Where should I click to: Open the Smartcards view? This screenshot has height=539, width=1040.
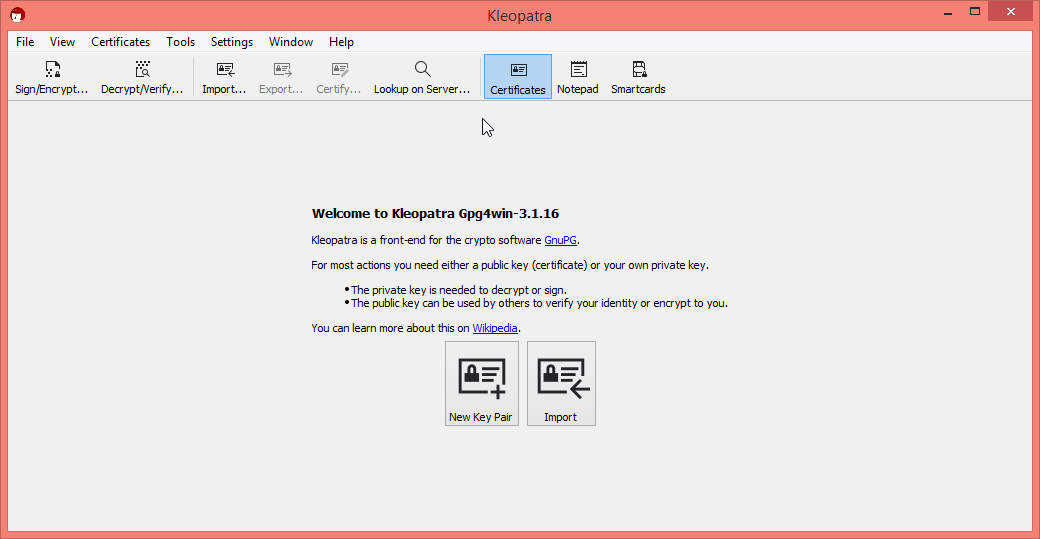(638, 77)
